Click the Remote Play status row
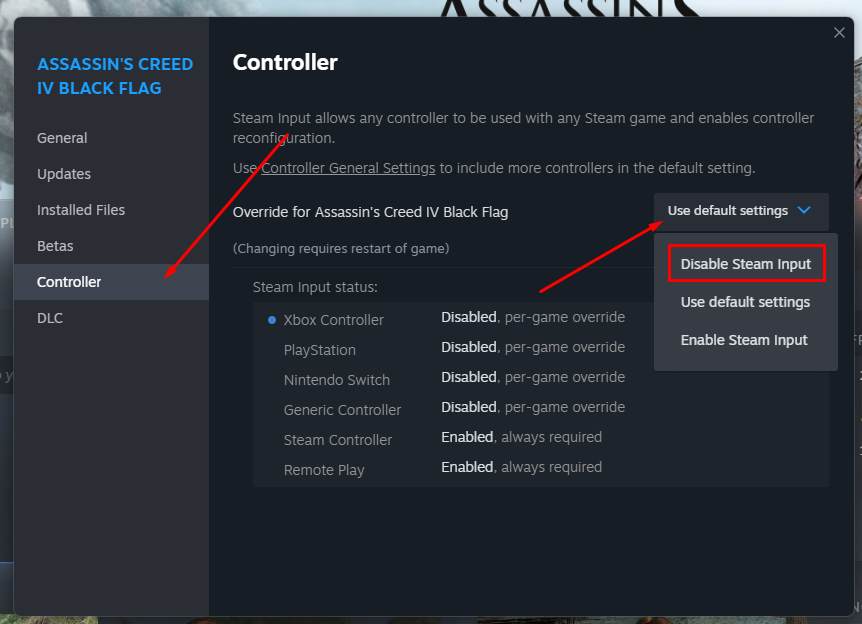Image resolution: width=862 pixels, height=624 pixels. tap(540, 468)
